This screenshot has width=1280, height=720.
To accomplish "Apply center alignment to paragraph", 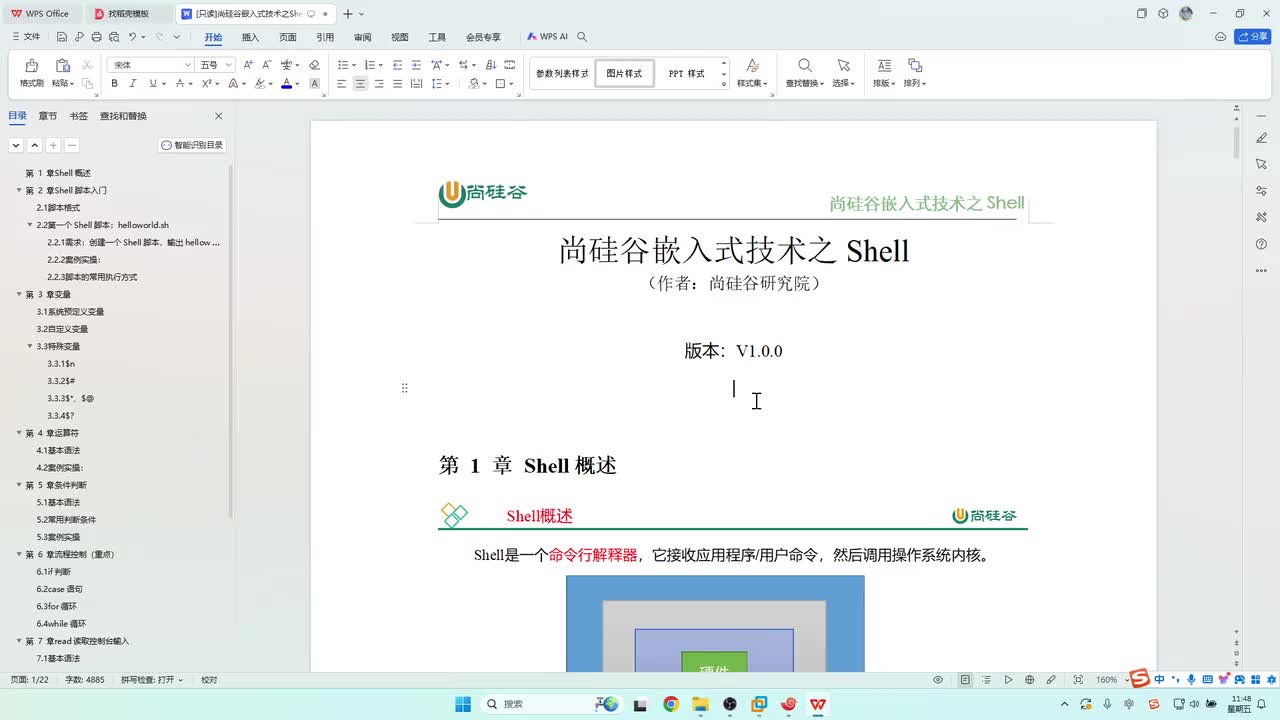I will [x=360, y=84].
